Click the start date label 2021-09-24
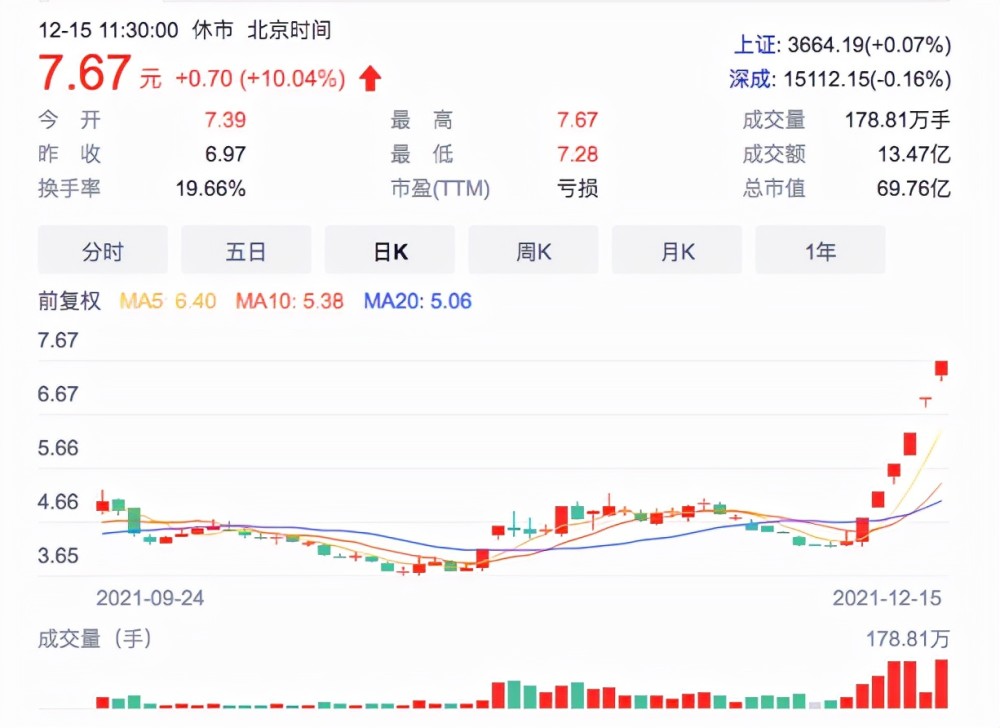Screen dimensions: 1000x728 (x=150, y=598)
